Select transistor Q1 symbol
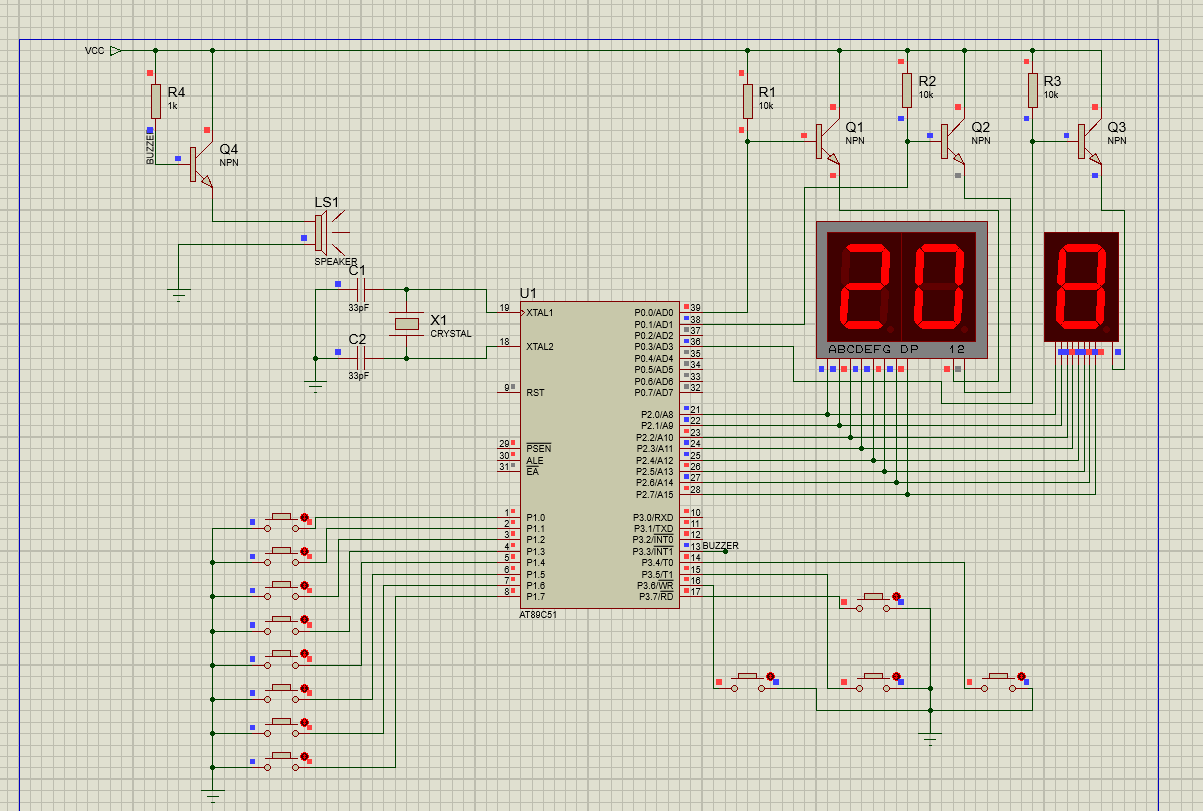This screenshot has height=811, width=1203. point(826,141)
